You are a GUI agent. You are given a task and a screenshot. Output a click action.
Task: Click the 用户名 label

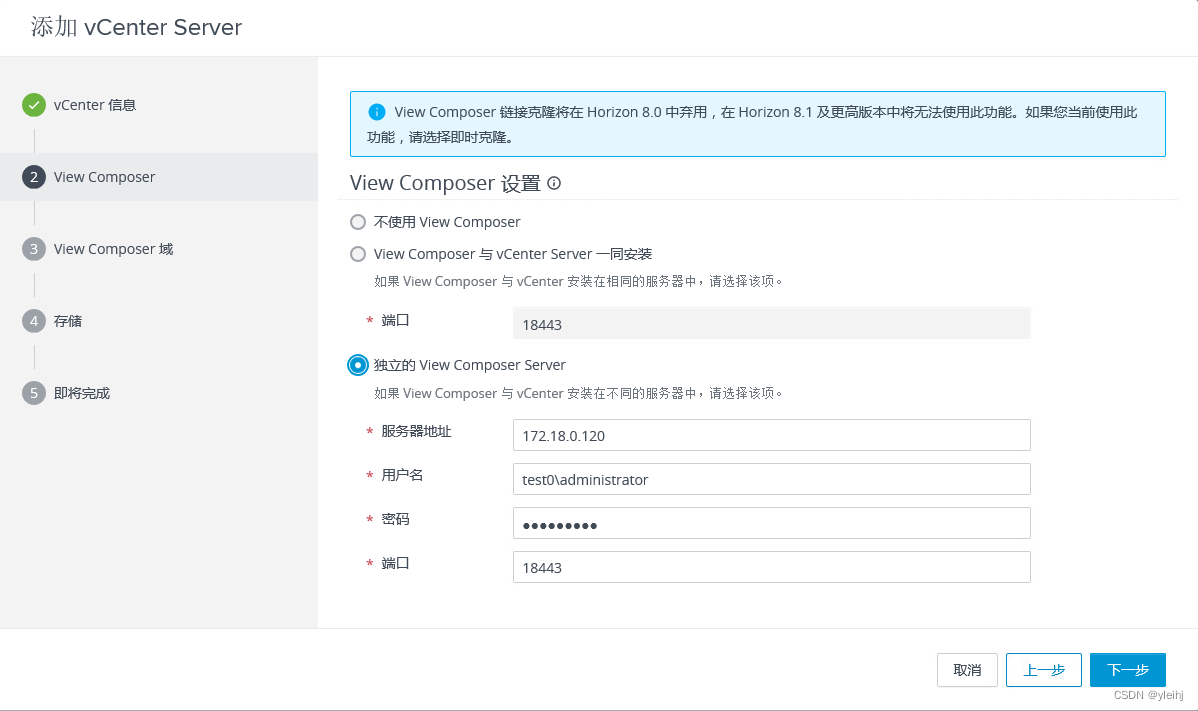tap(403, 475)
